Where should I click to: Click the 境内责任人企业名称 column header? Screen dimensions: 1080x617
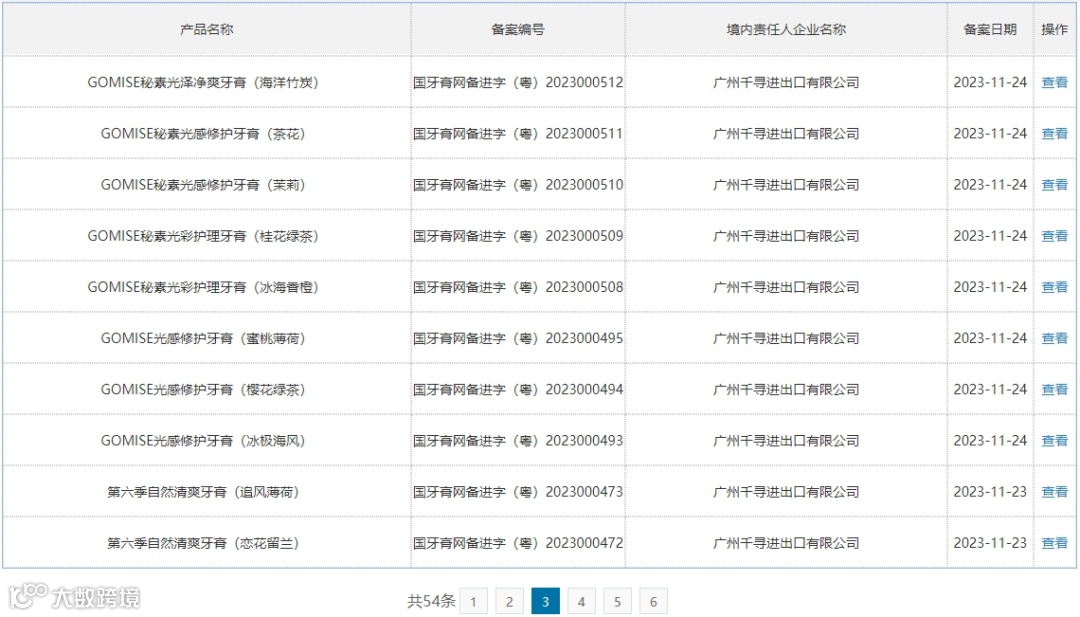[x=786, y=30]
